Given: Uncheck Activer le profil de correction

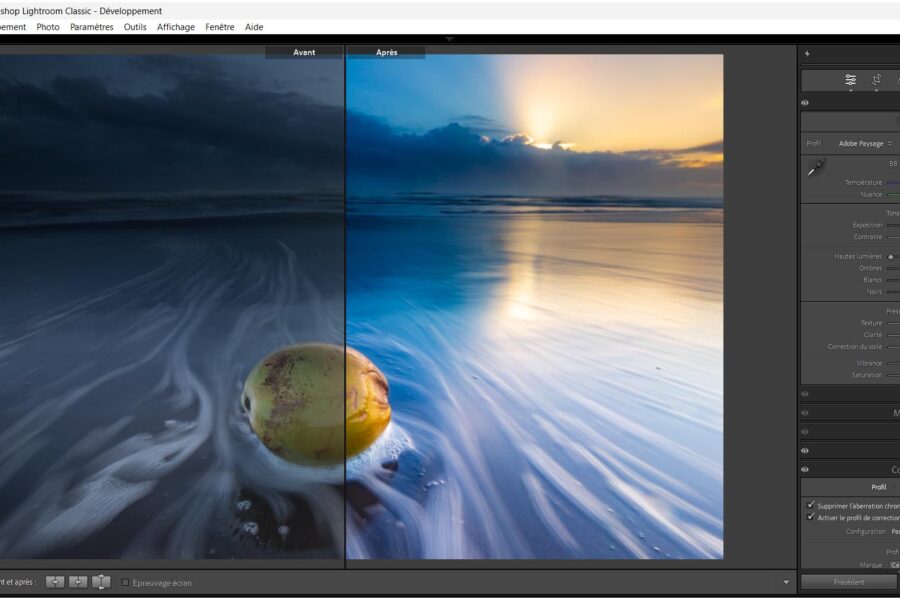Looking at the screenshot, I should [x=810, y=517].
